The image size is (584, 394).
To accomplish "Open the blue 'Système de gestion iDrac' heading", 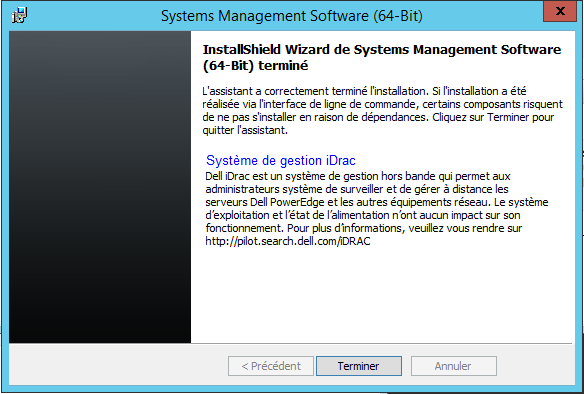I will 281,161.
